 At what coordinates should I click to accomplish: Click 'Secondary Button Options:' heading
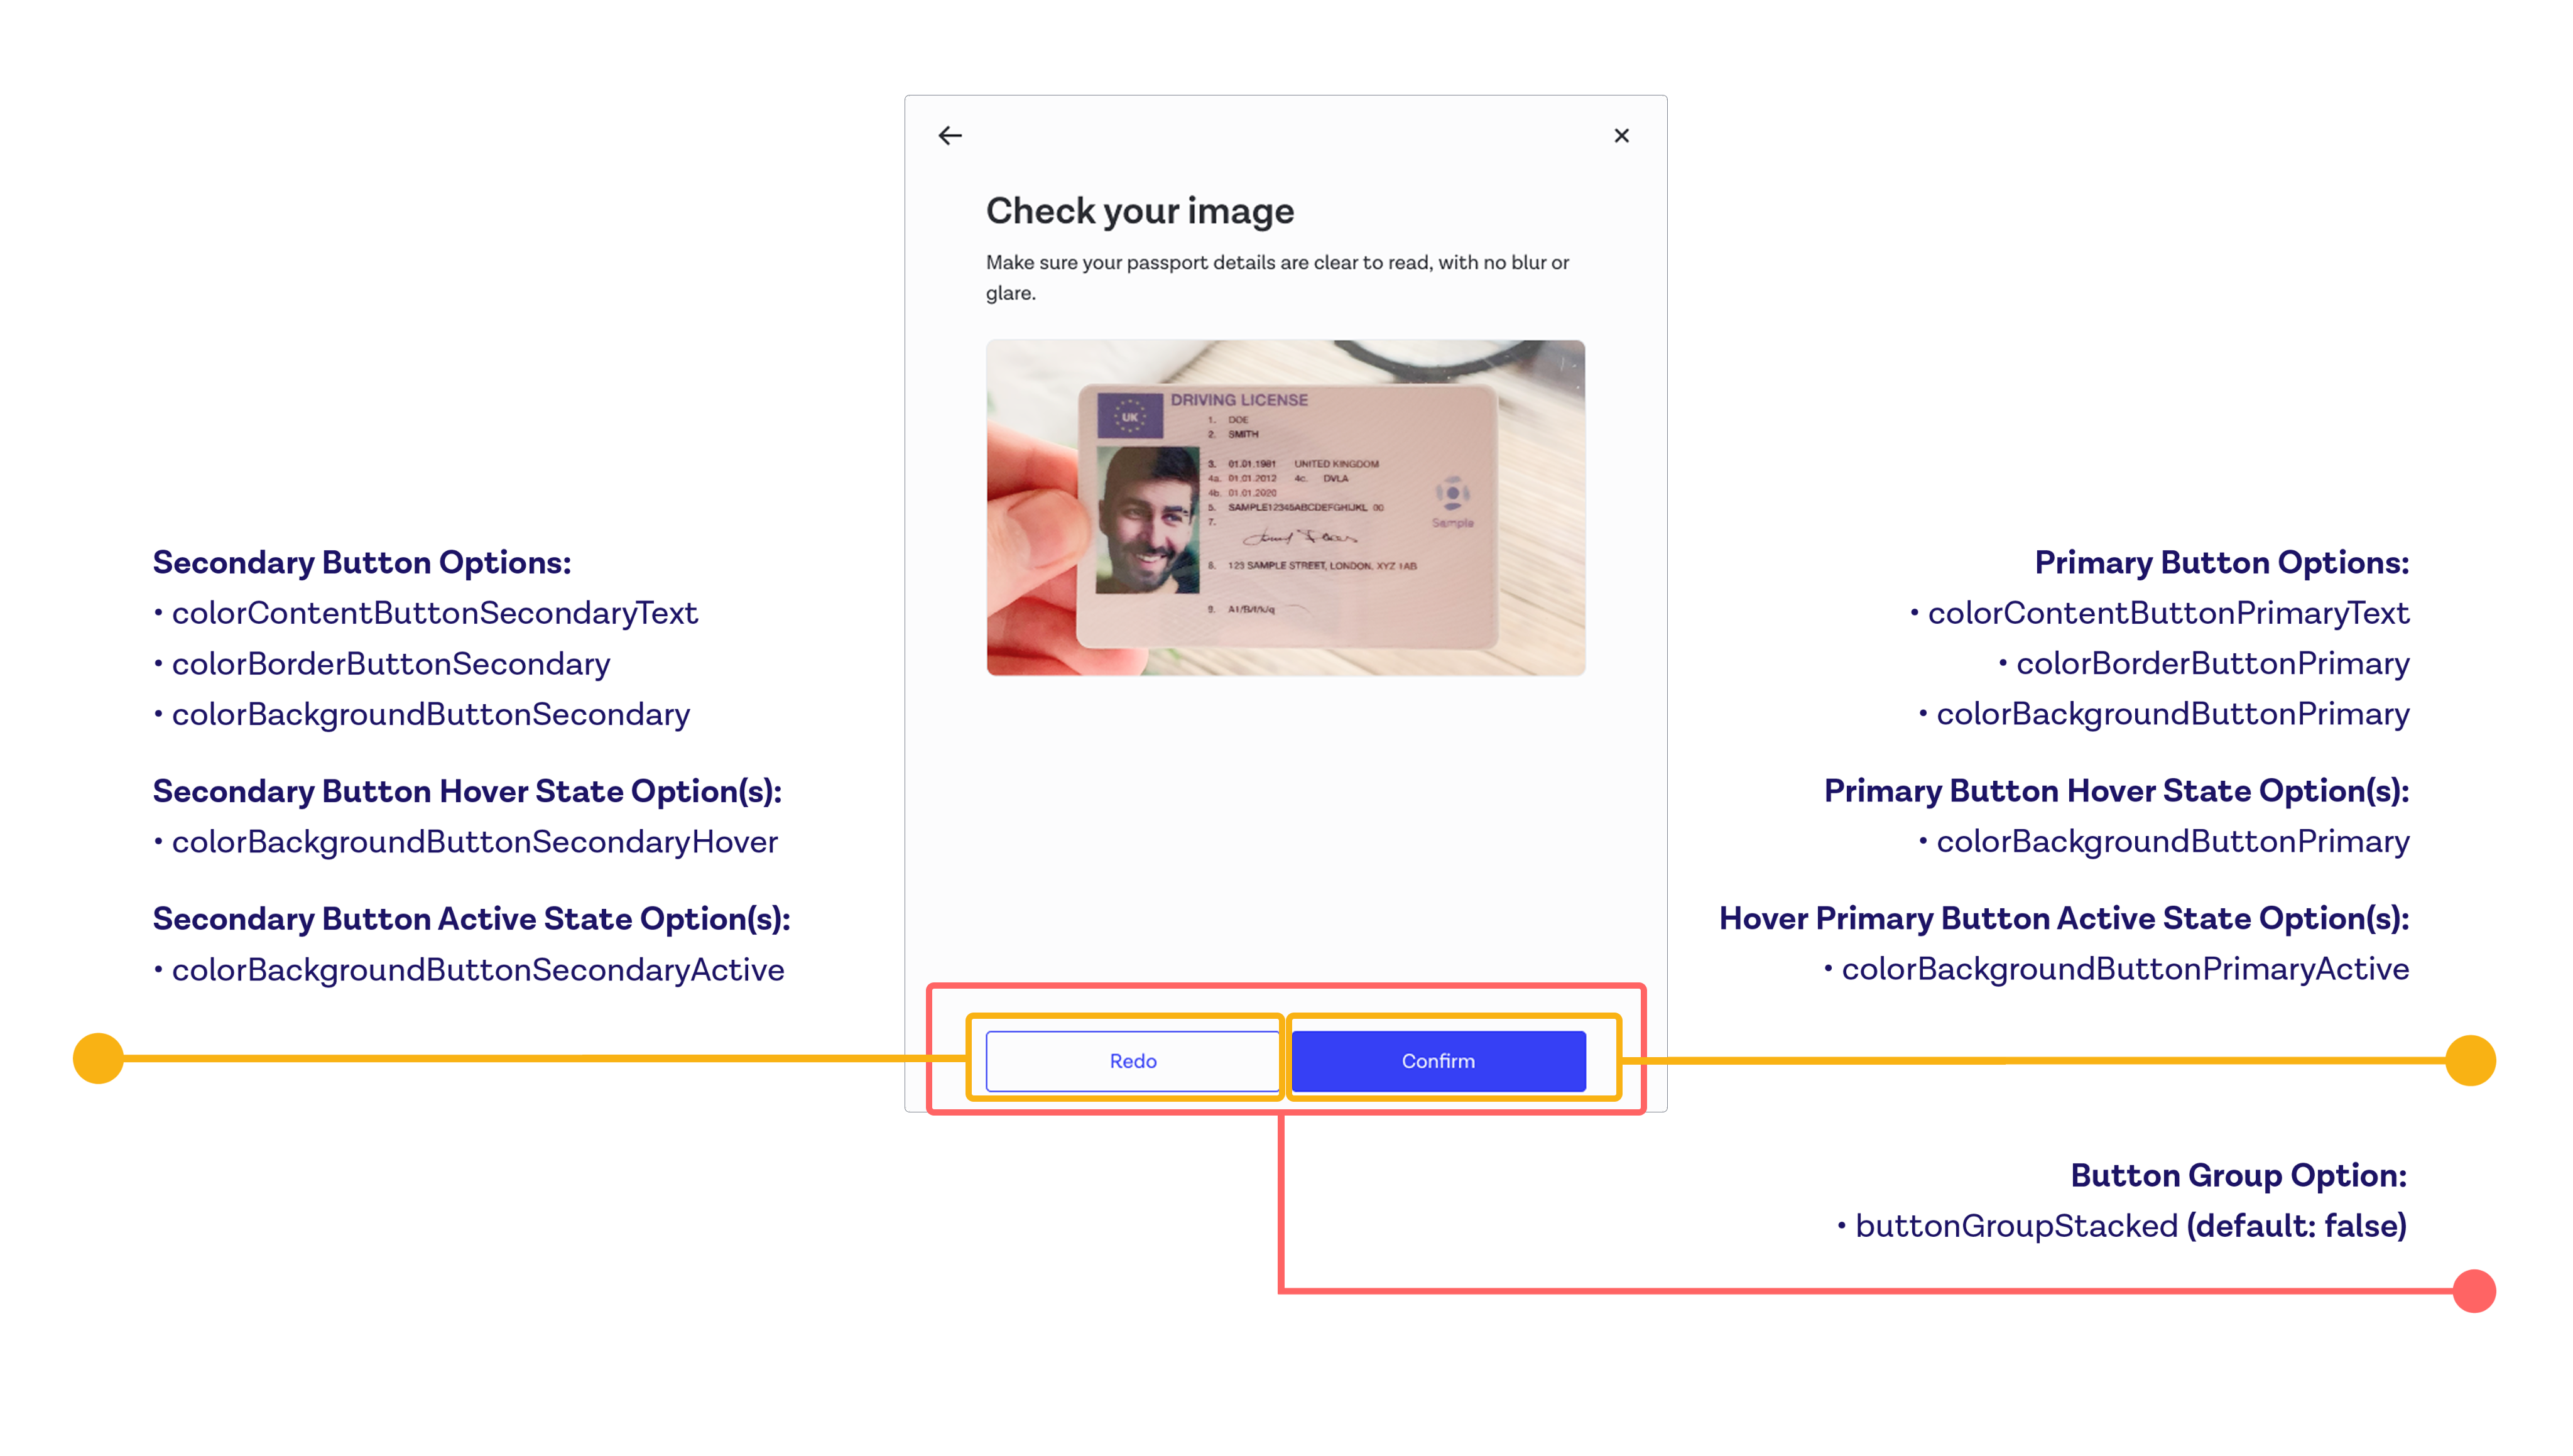pyautogui.click(x=361, y=563)
